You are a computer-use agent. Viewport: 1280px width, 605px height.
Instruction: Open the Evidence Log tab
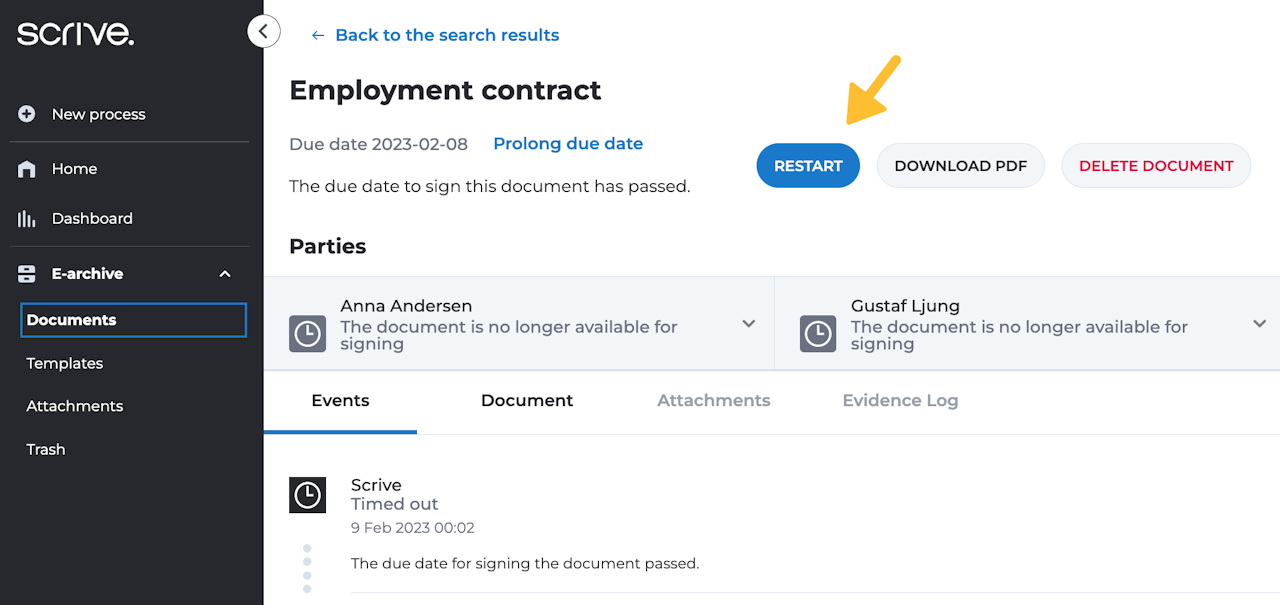900,401
